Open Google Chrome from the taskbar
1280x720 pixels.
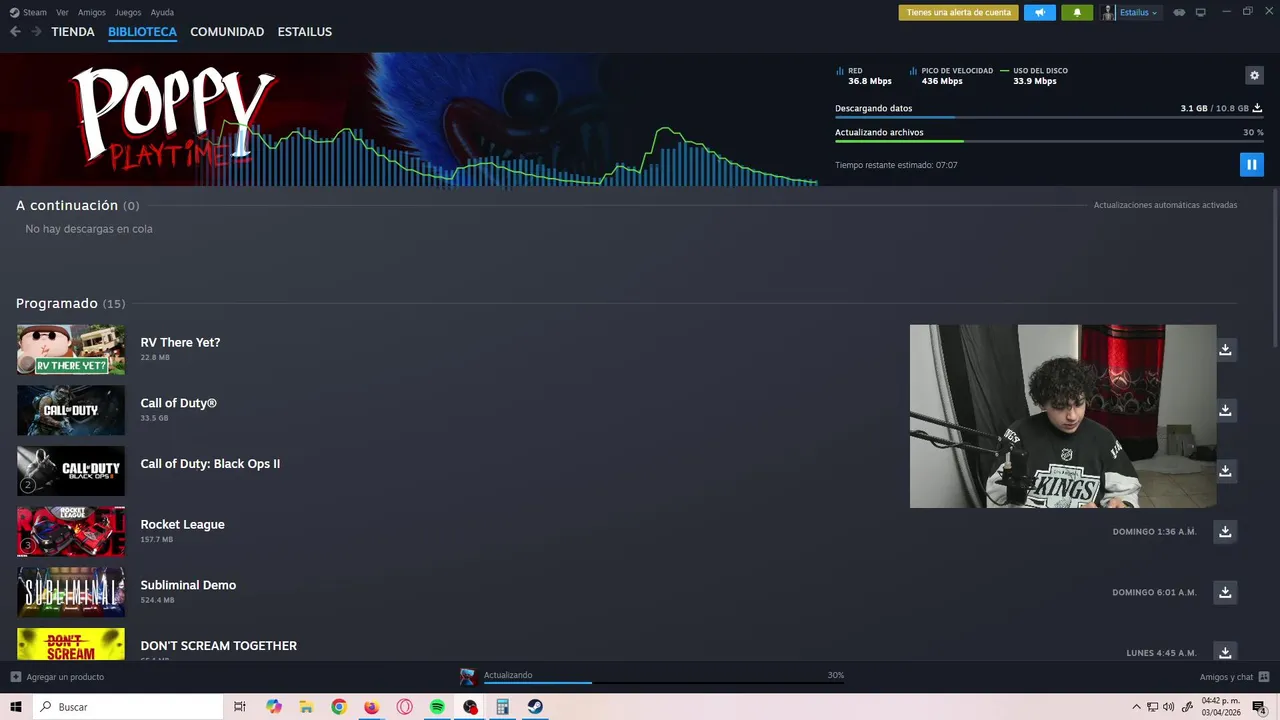[339, 707]
